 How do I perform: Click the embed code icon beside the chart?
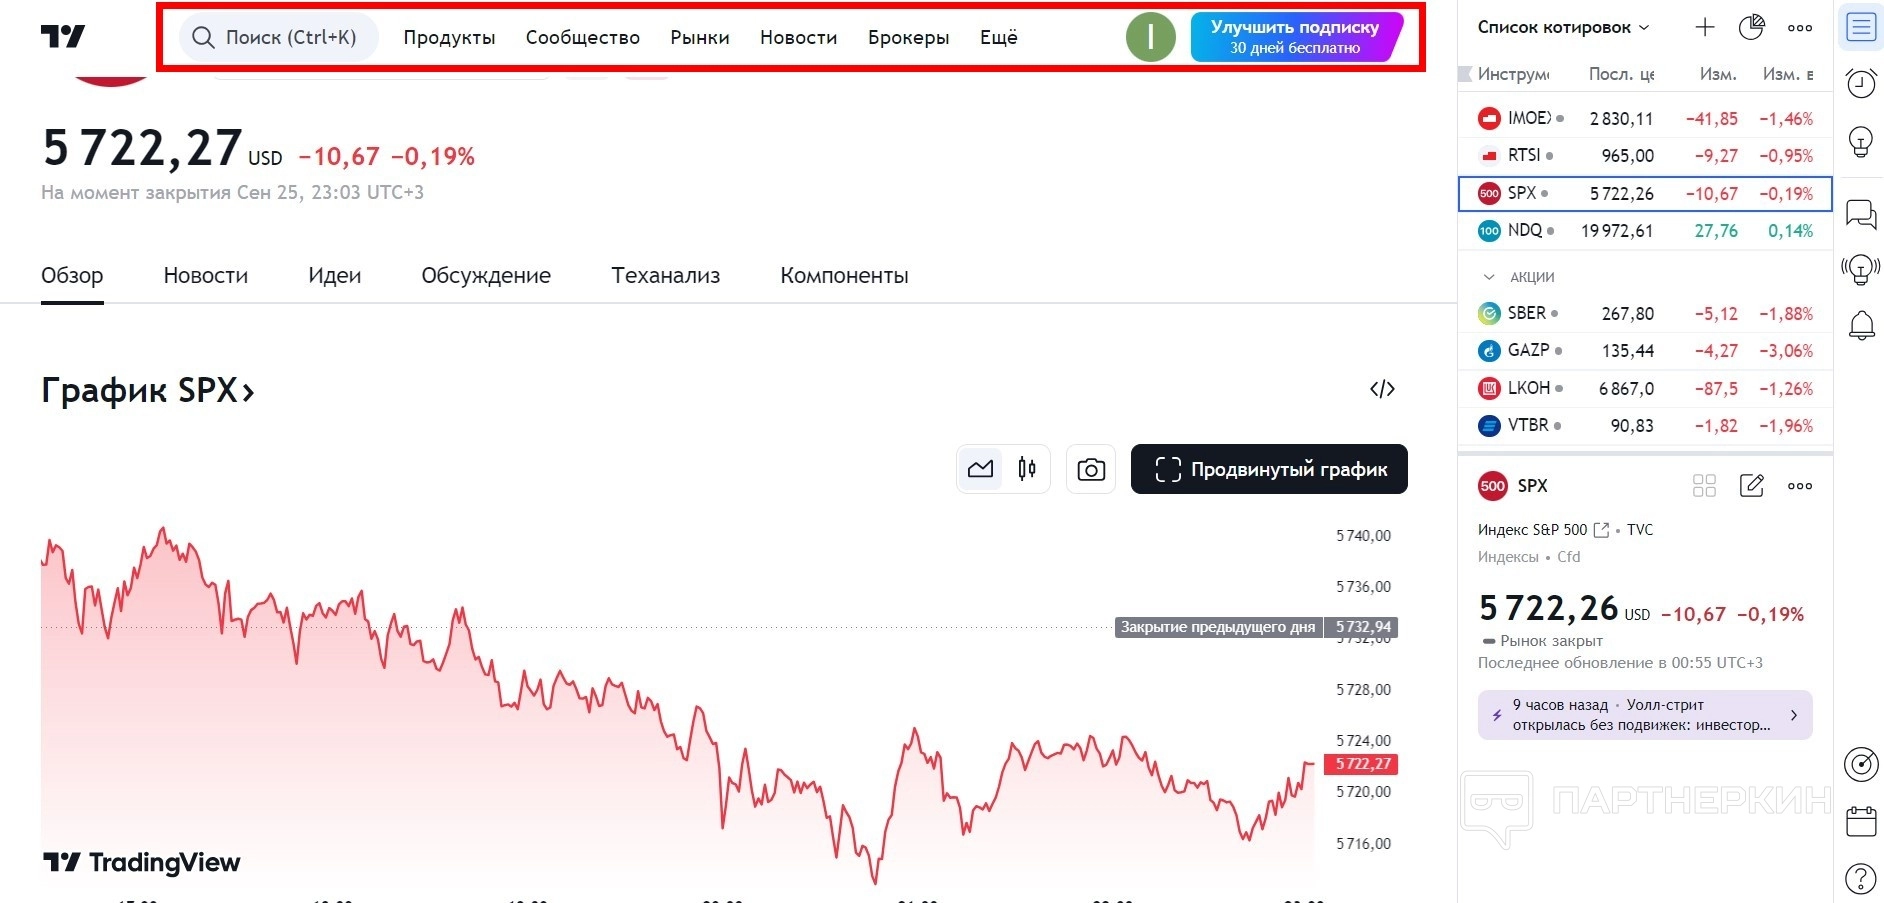coord(1382,389)
